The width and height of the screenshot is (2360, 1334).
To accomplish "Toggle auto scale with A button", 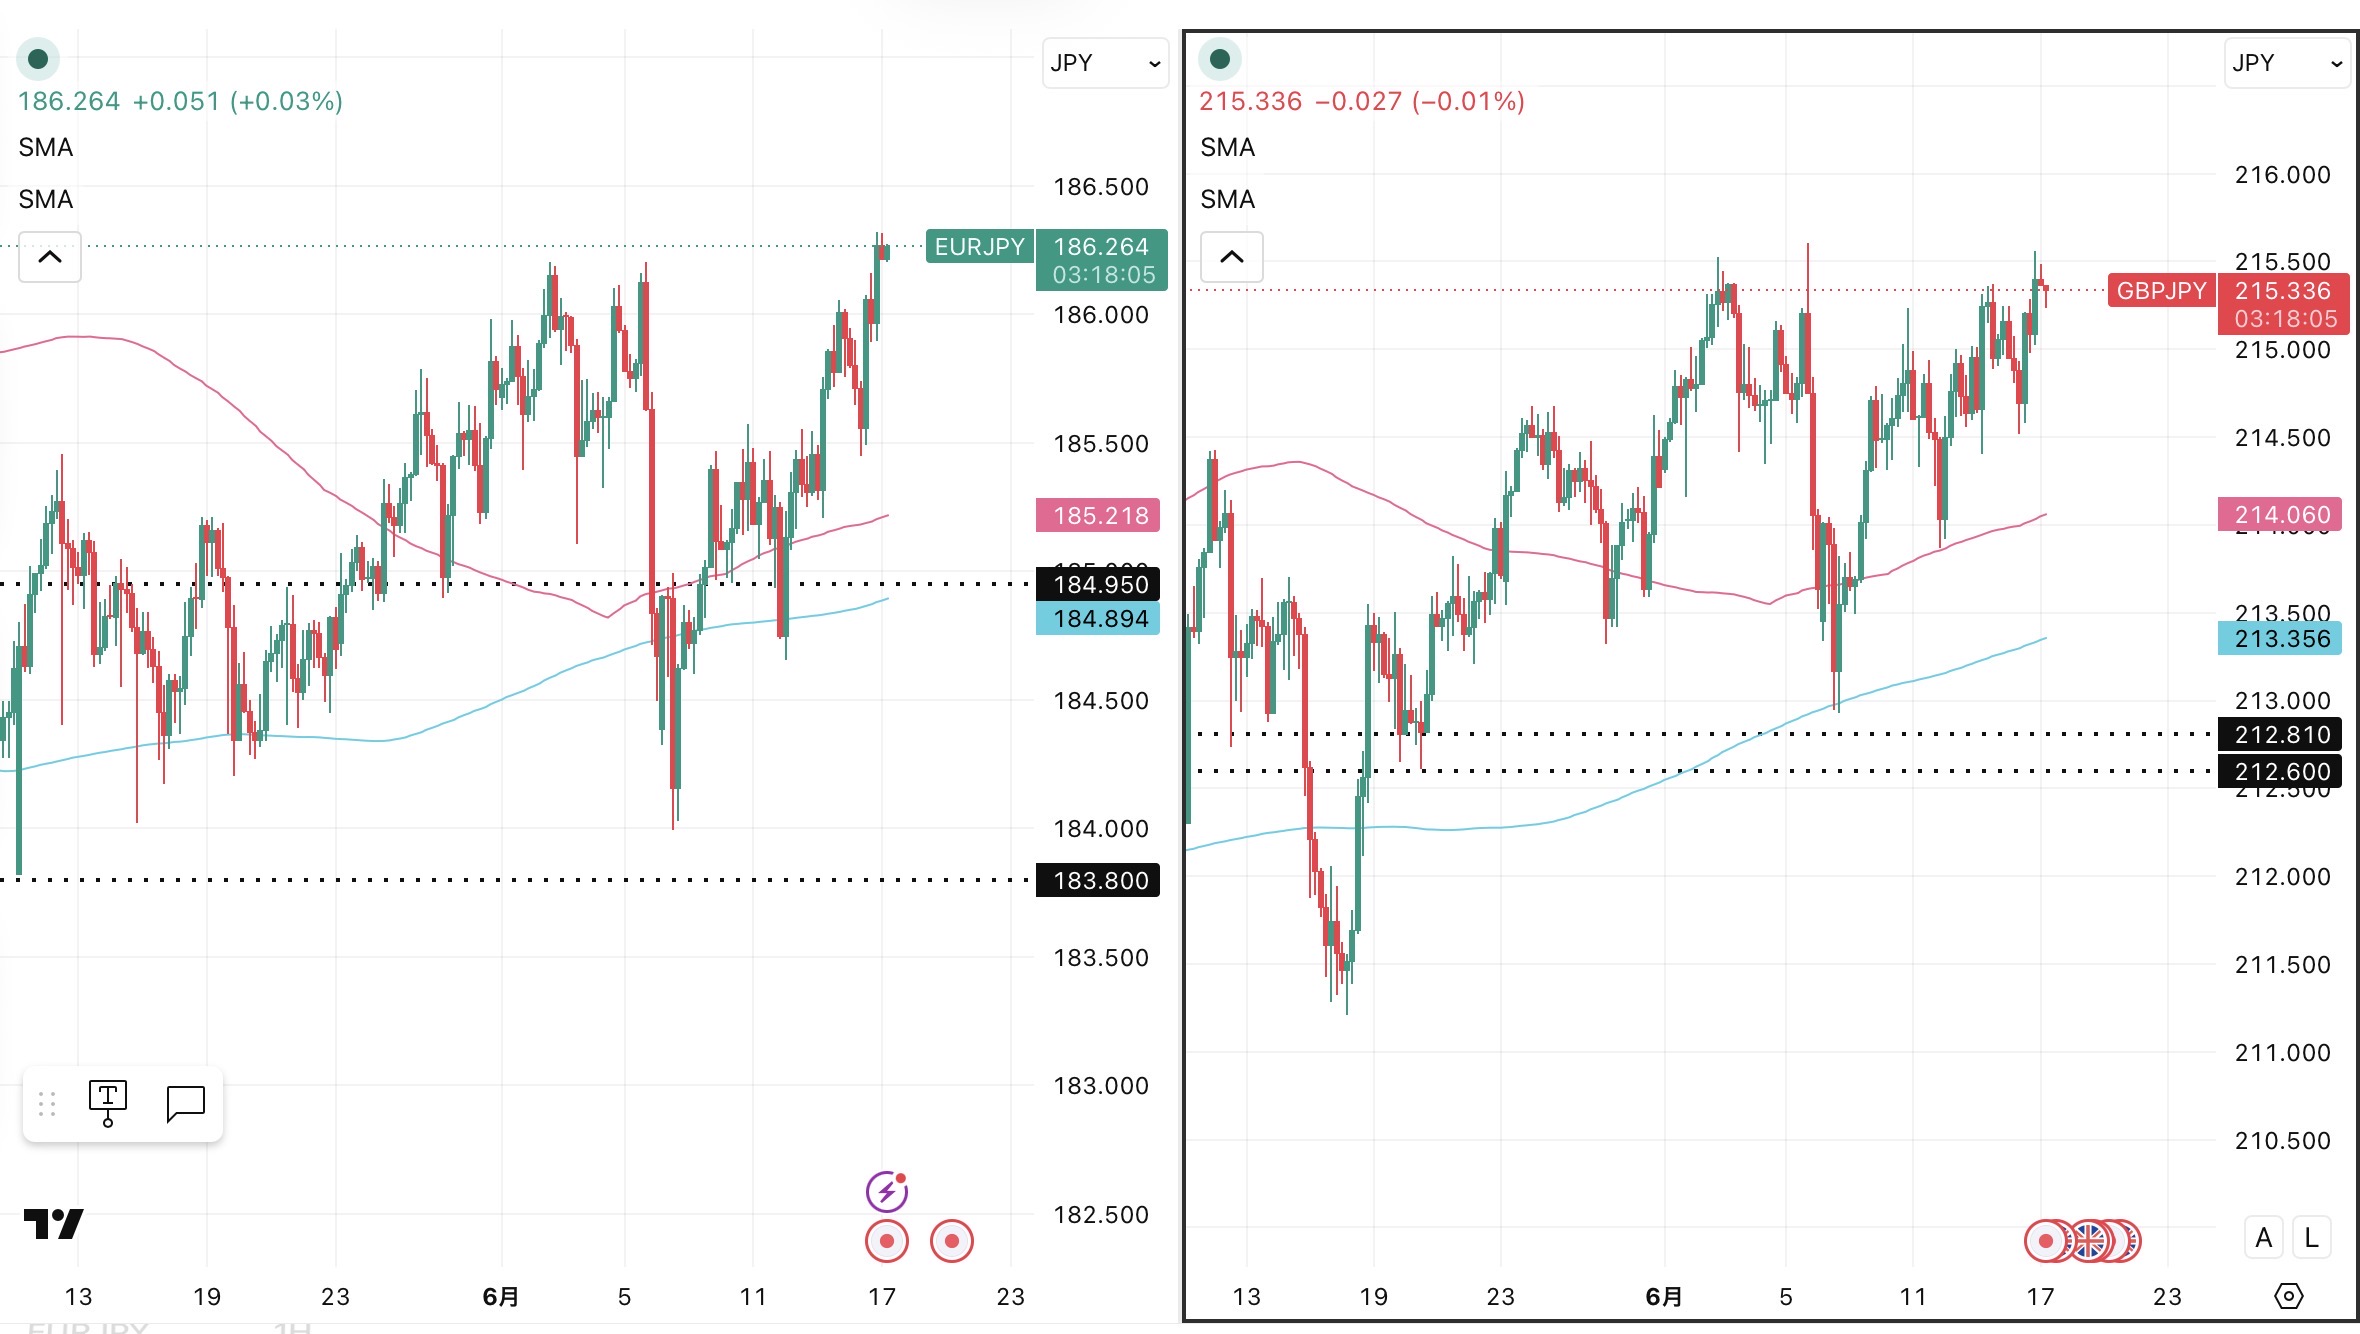I will tap(2264, 1238).
